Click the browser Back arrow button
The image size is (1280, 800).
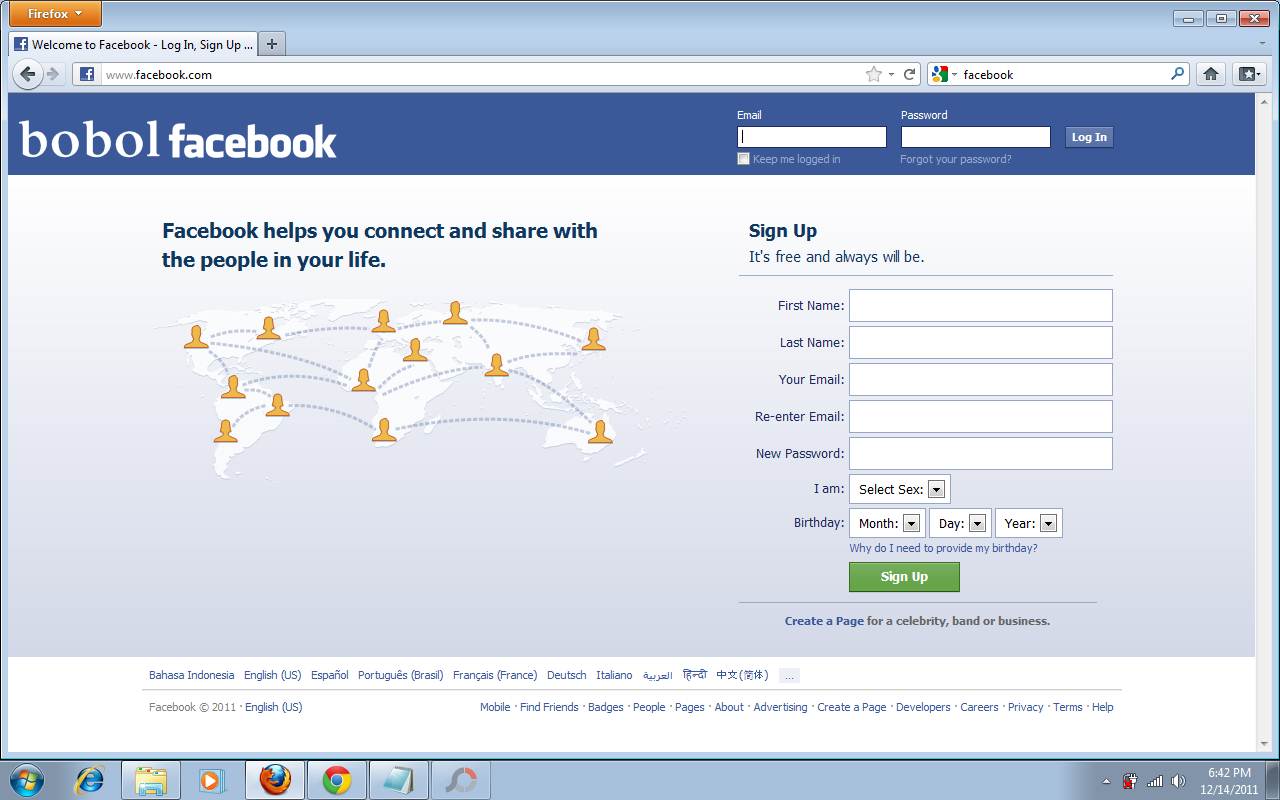[27, 74]
